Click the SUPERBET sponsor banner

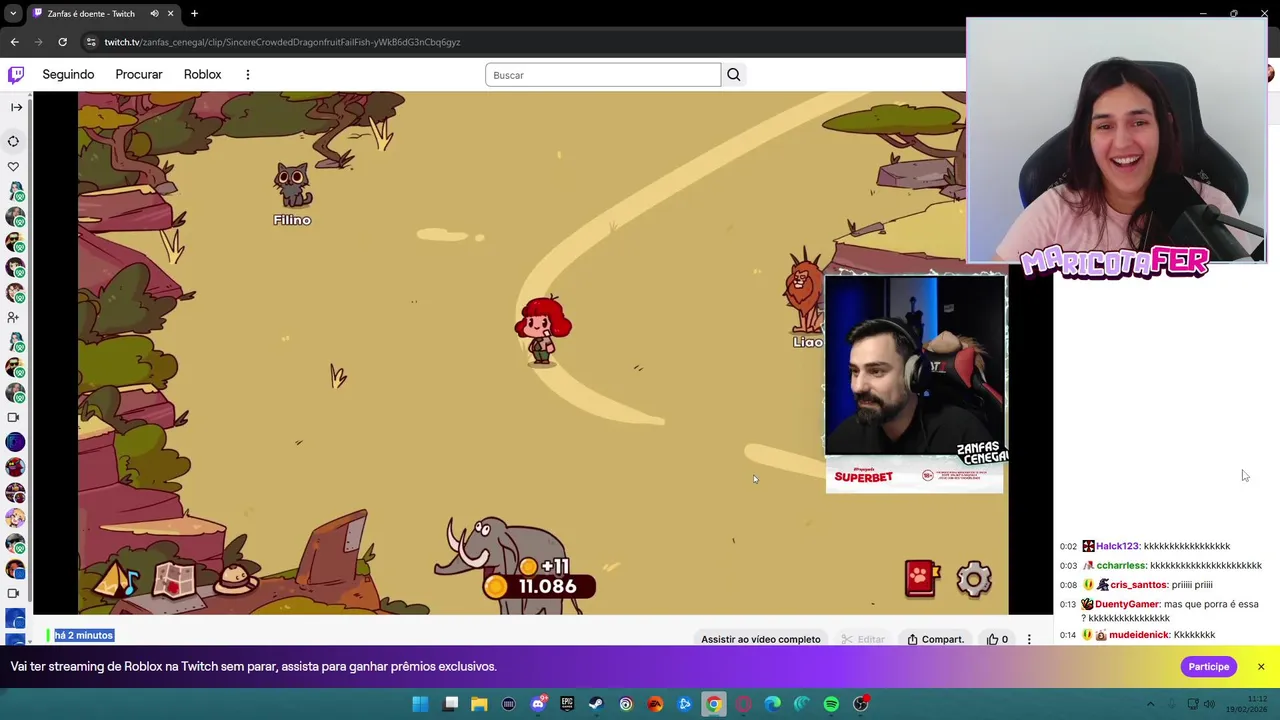914,476
